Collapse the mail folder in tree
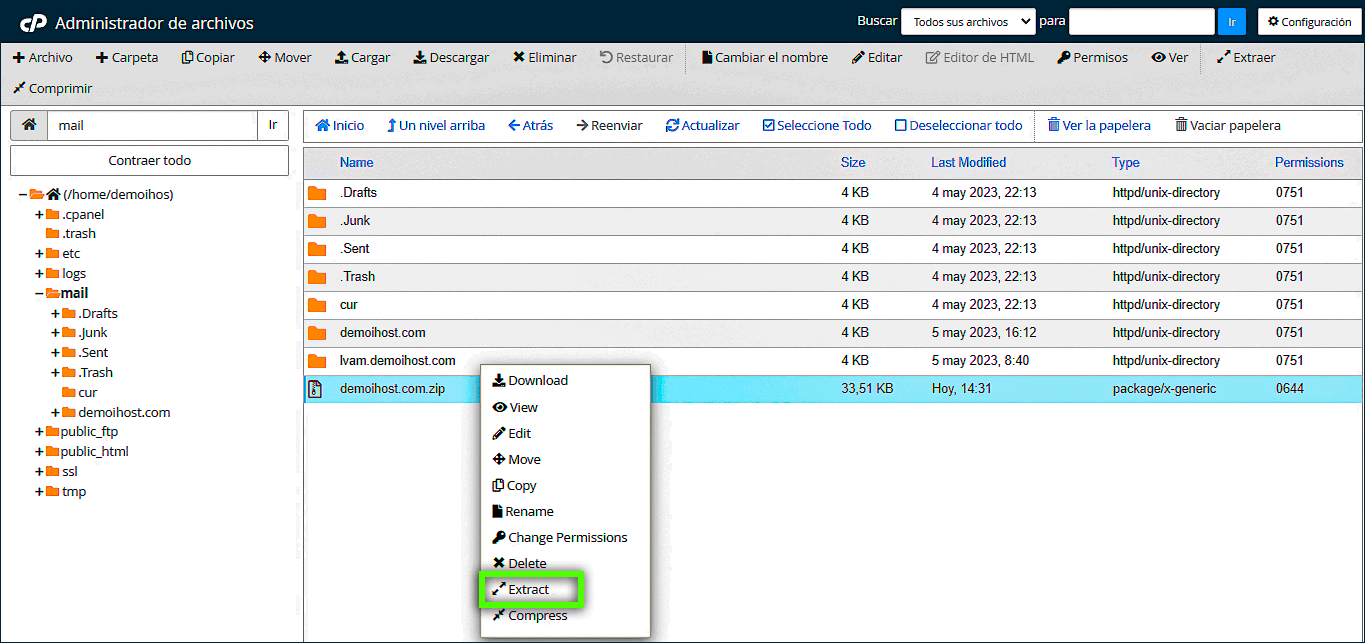This screenshot has width=1365, height=643. click(x=39, y=294)
